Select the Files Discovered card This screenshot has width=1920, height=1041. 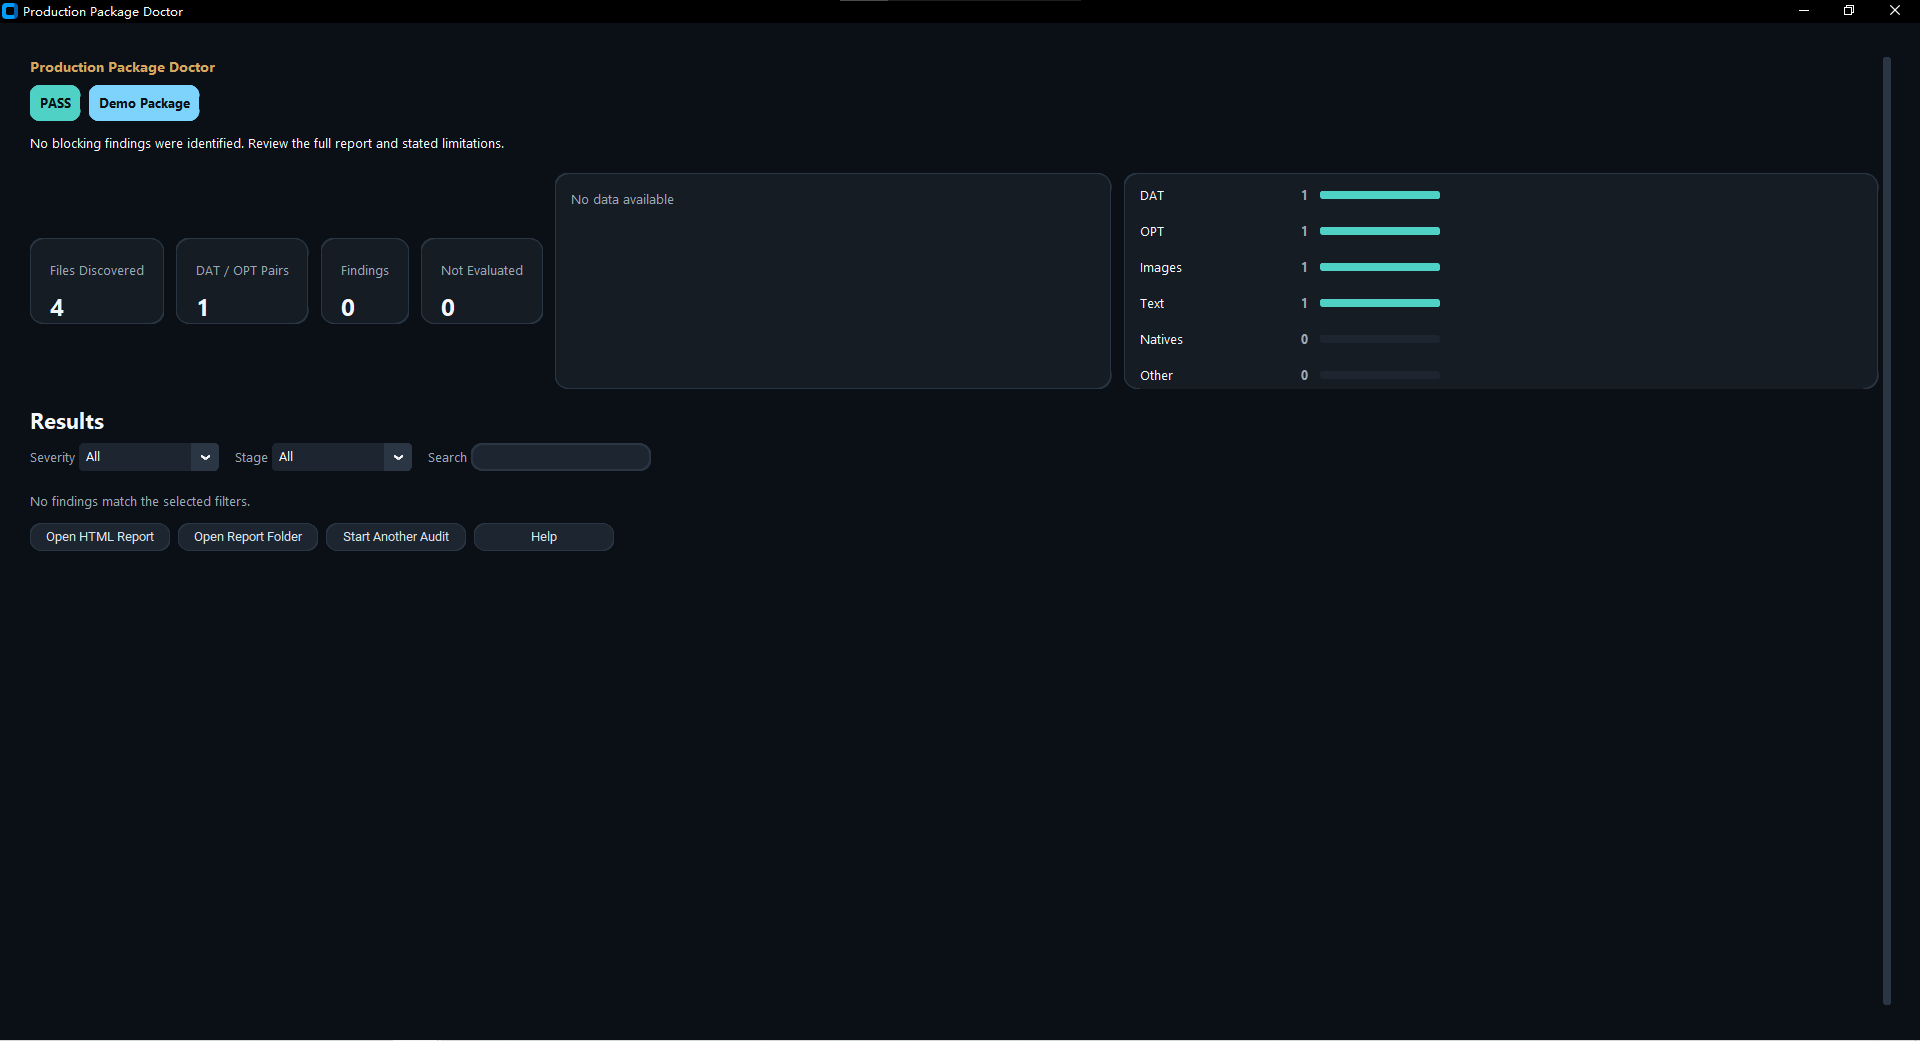(97, 281)
